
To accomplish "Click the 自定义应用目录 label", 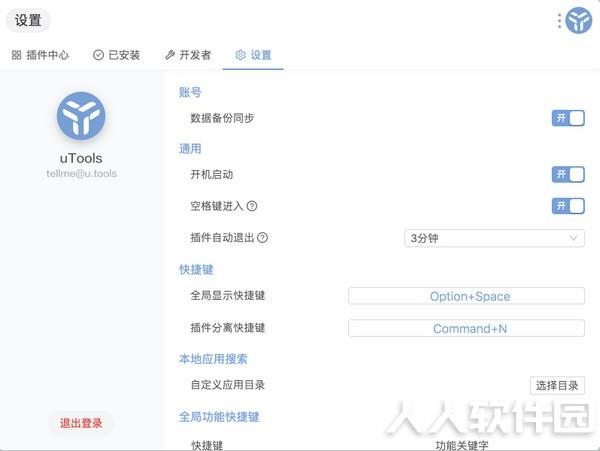I will (x=228, y=385).
